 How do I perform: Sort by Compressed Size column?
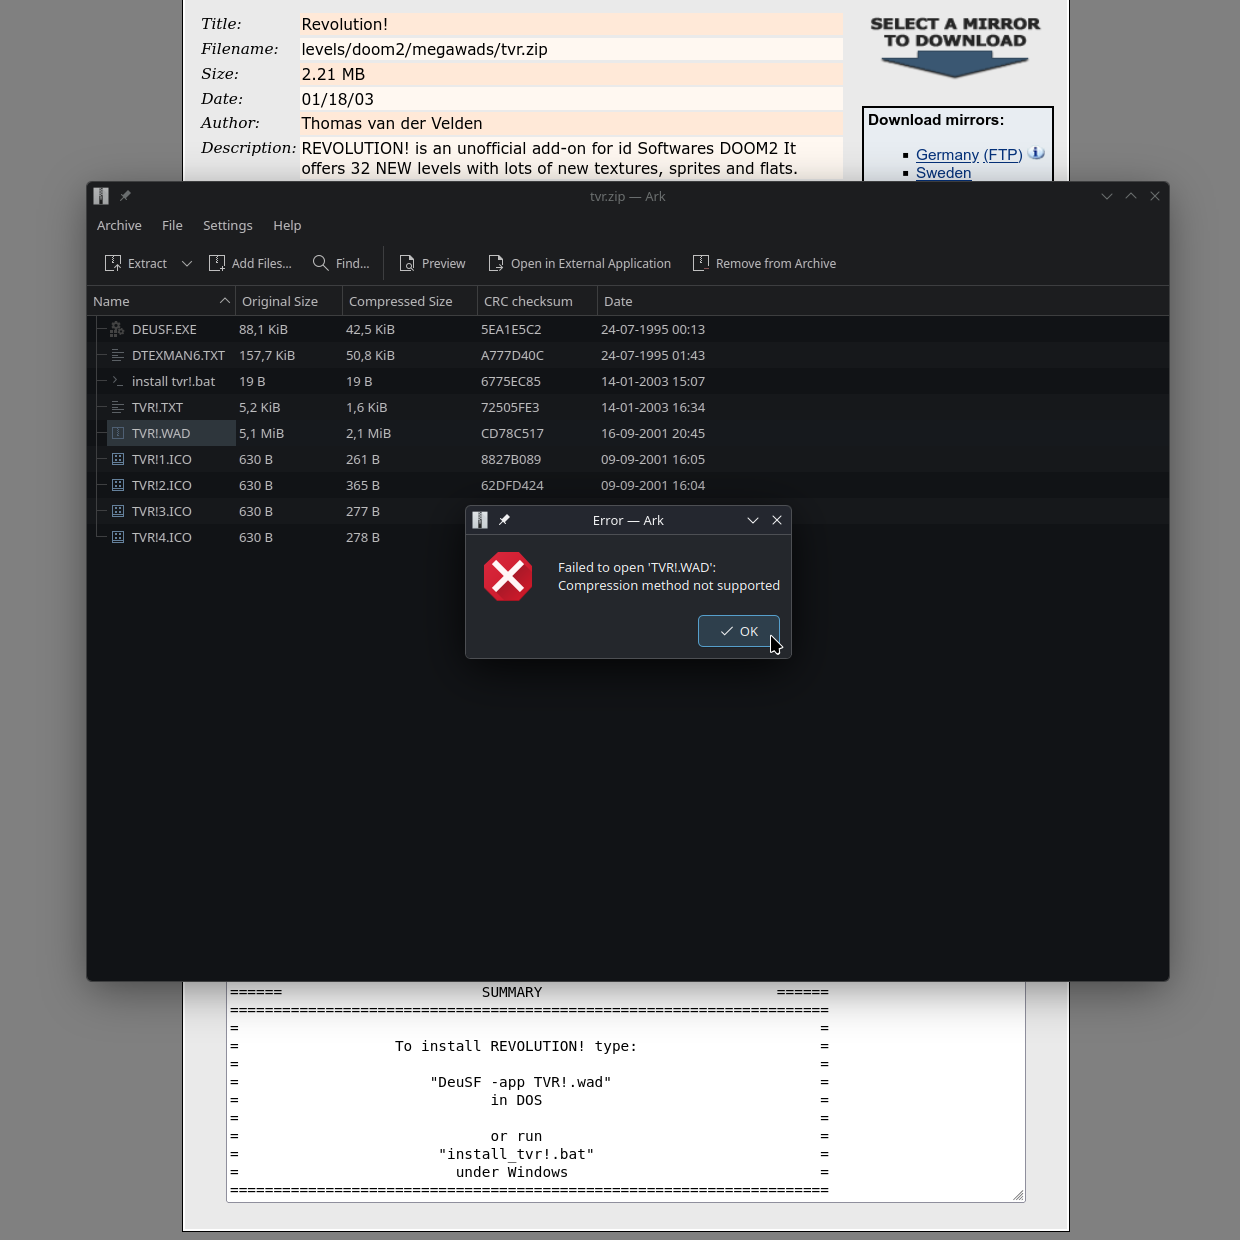click(x=410, y=301)
